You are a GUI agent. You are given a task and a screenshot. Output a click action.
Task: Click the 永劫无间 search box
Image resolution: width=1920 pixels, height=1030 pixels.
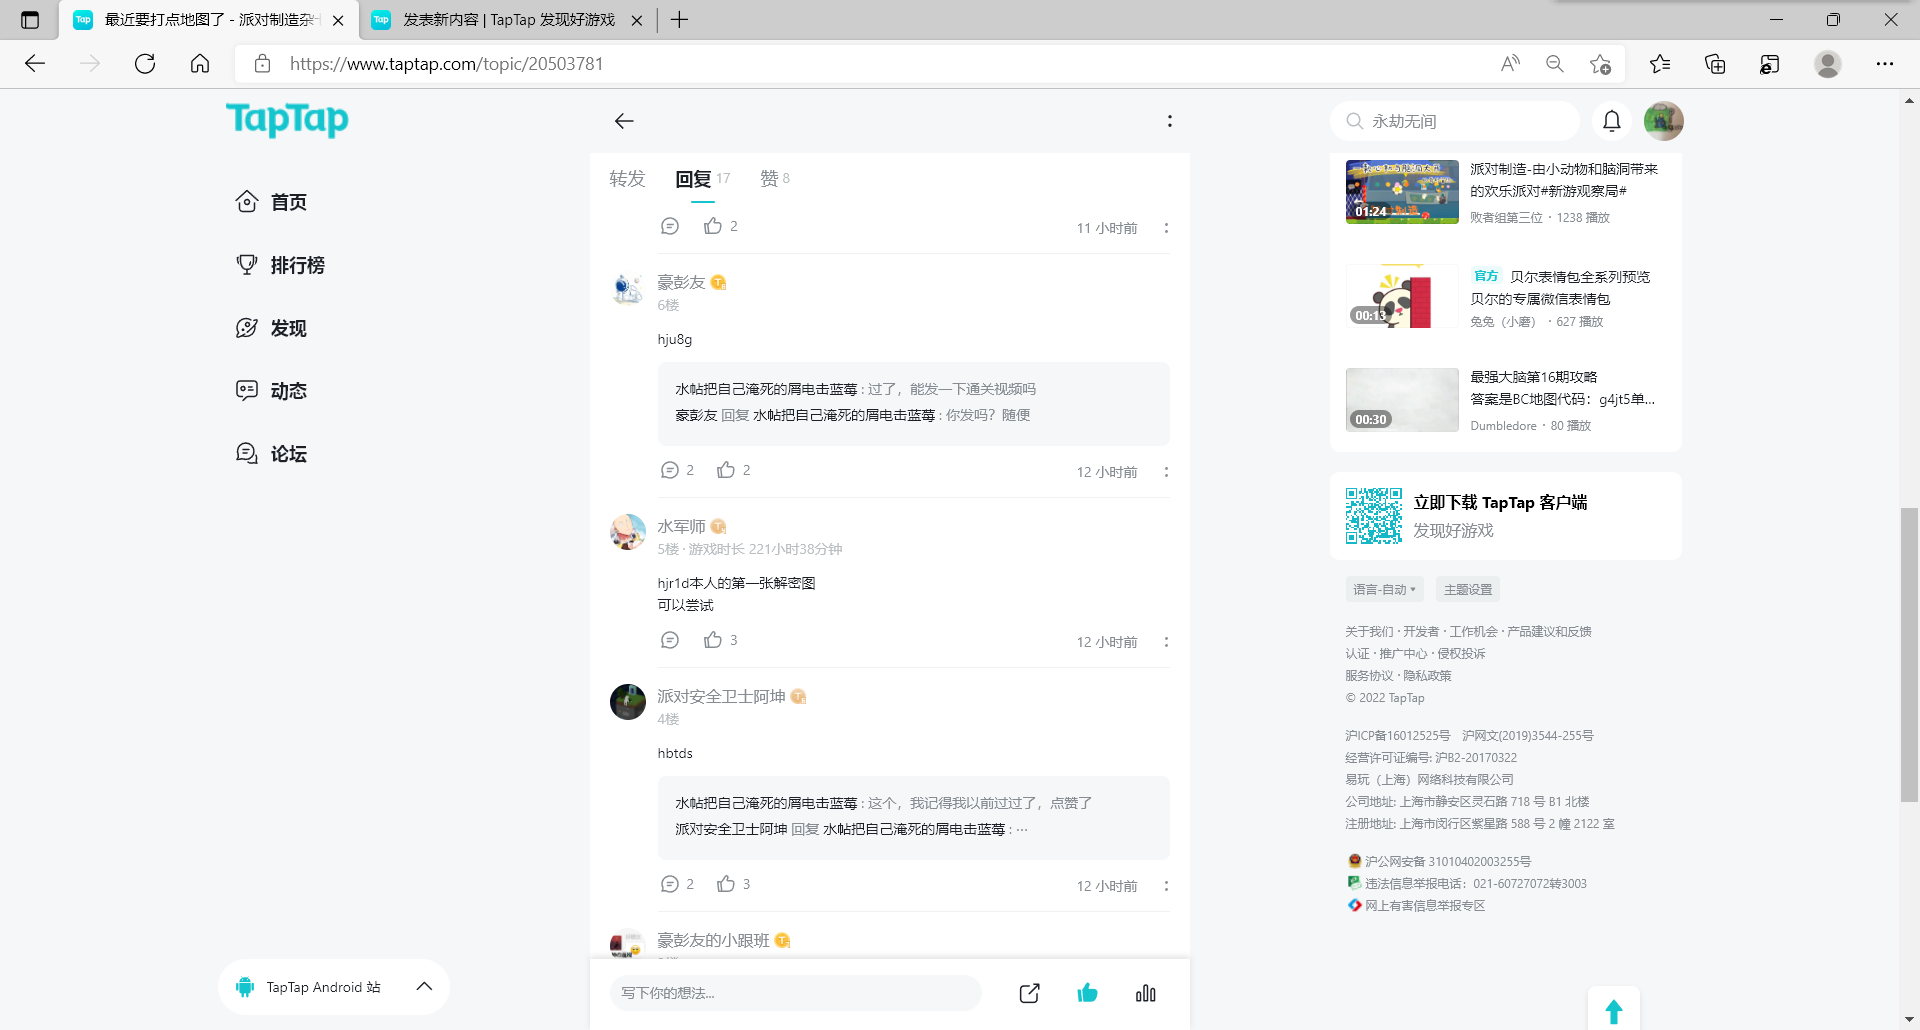click(x=1455, y=121)
